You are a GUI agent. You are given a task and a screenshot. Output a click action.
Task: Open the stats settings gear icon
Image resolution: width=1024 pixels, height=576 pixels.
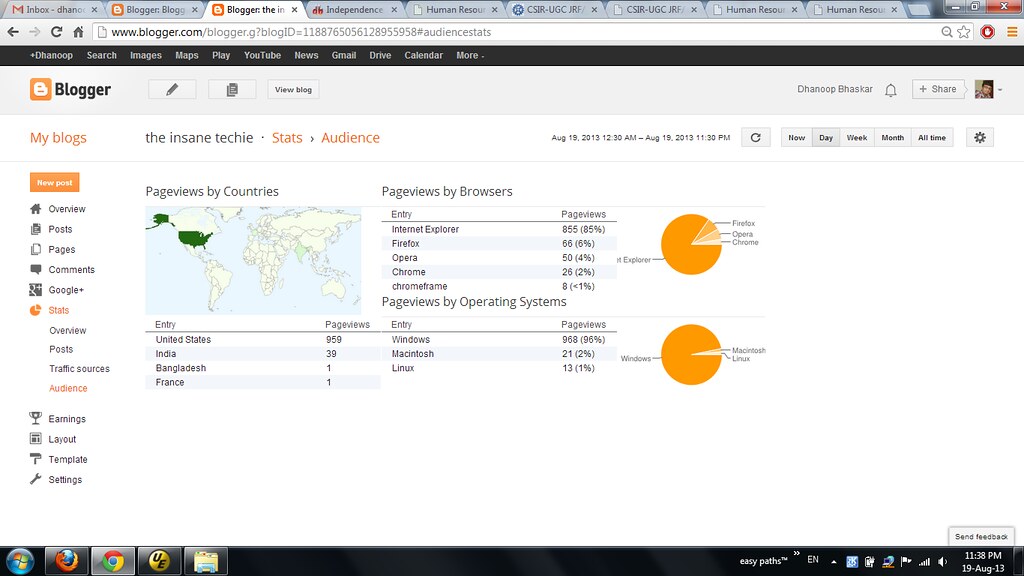(980, 137)
